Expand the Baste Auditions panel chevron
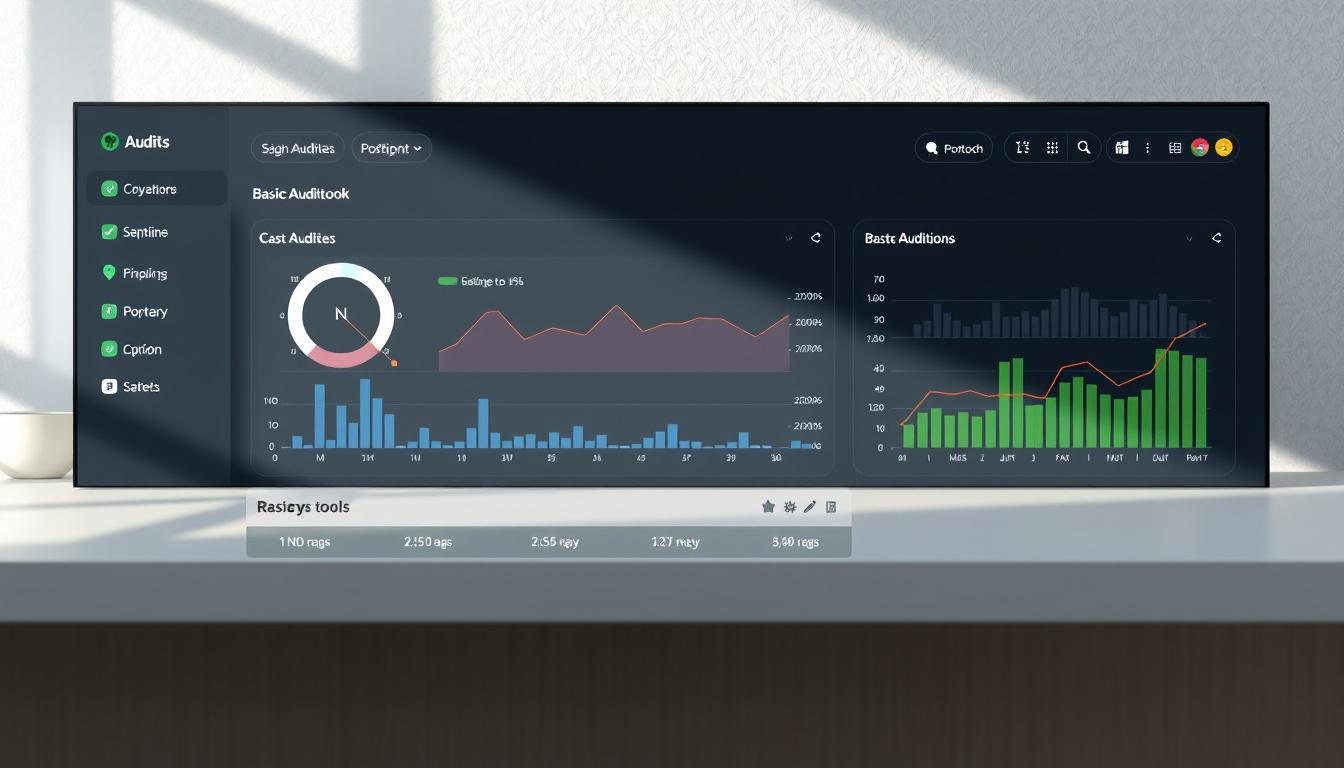This screenshot has width=1344, height=768. click(1189, 239)
